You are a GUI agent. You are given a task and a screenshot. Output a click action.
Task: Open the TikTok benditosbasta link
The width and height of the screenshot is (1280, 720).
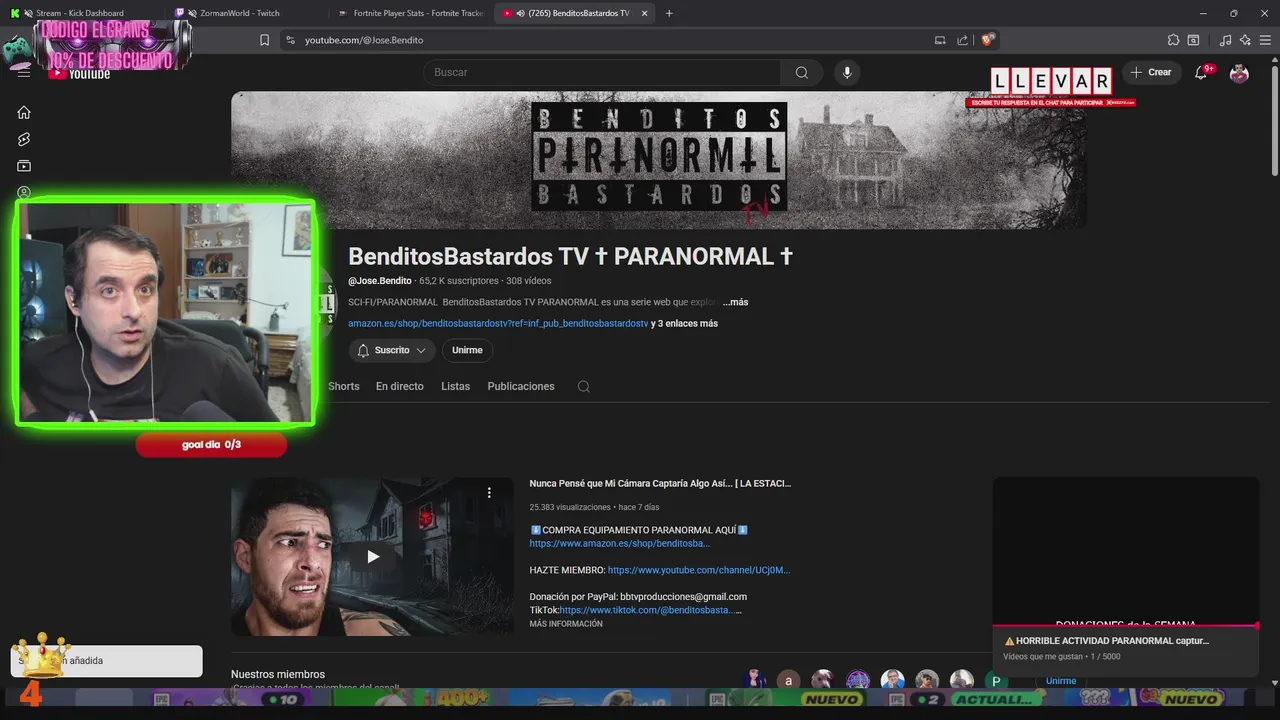(x=650, y=610)
